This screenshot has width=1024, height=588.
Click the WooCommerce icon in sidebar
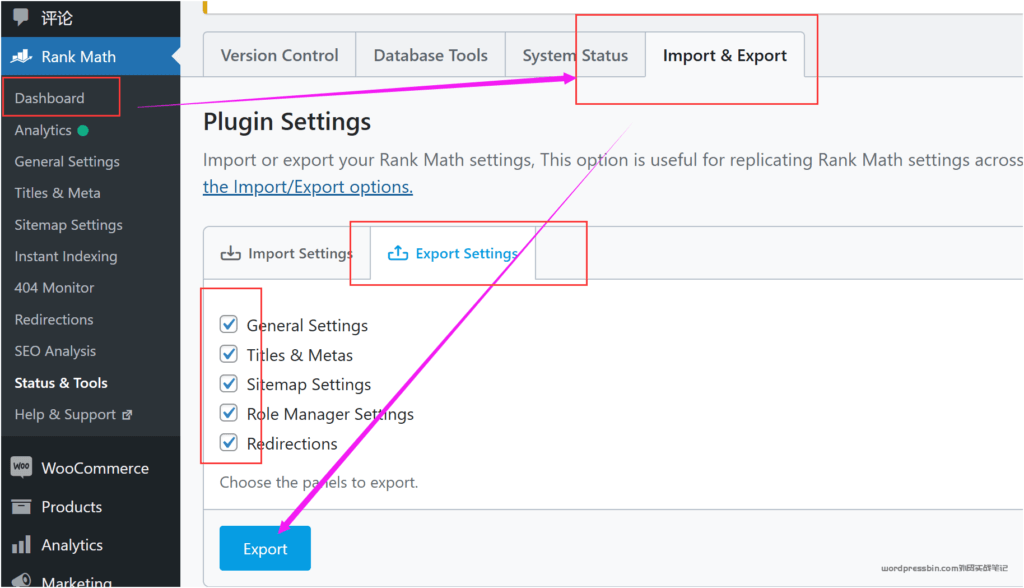[x=21, y=468]
